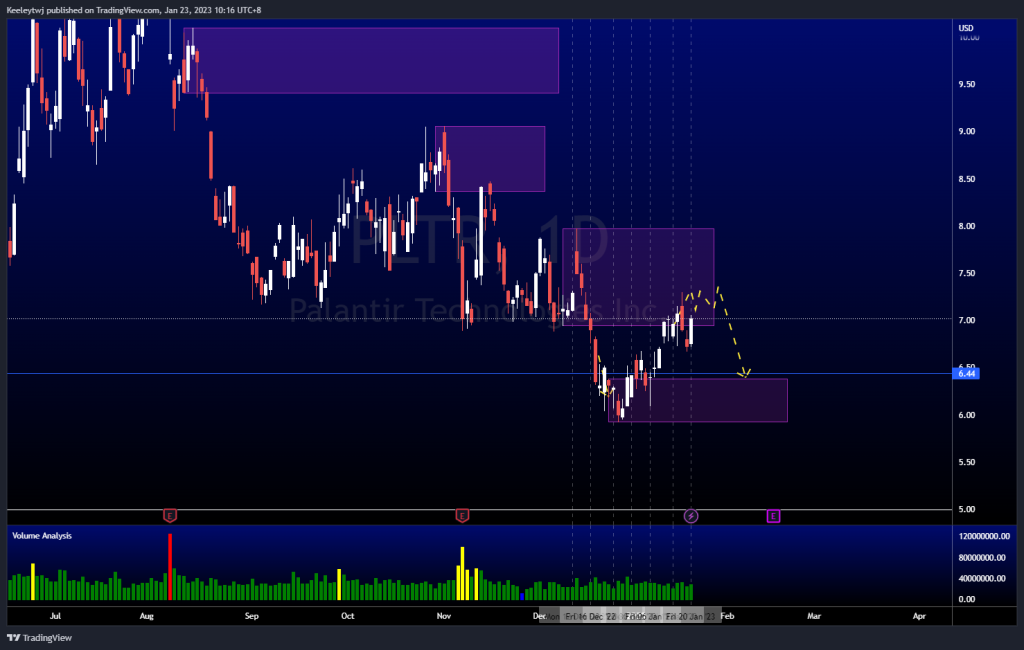
Task: Click the current price label 6.44
Action: coord(966,373)
